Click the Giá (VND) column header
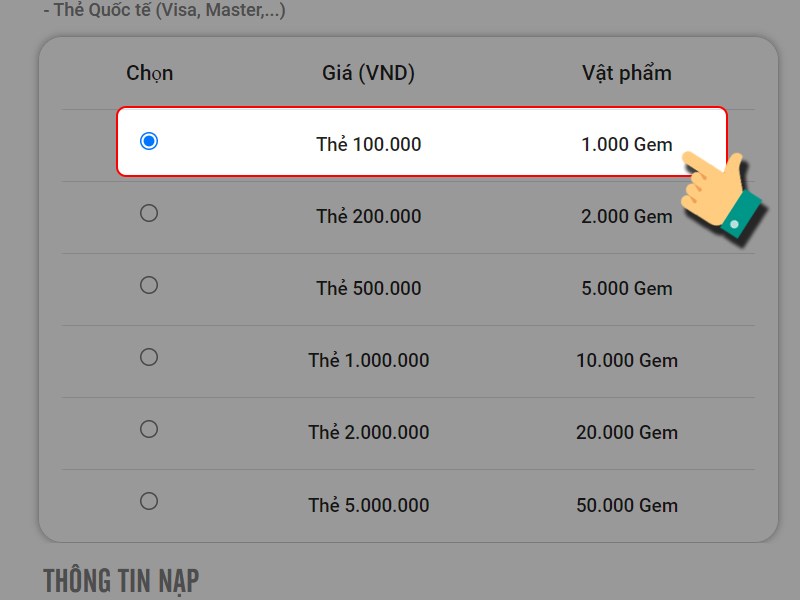The width and height of the screenshot is (800, 600). pos(368,73)
